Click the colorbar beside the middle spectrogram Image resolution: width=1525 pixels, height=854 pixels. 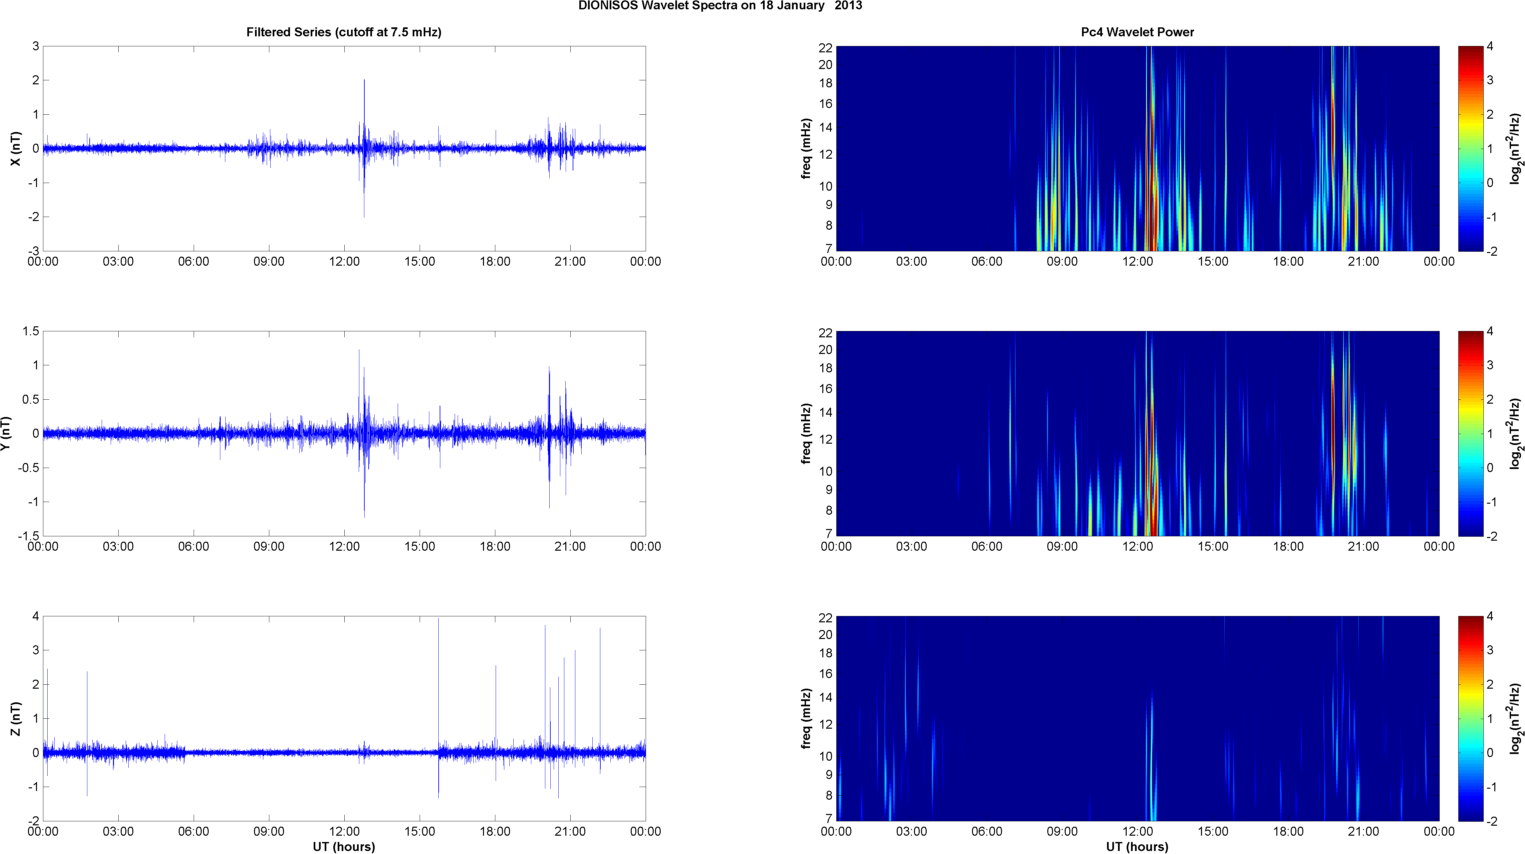1470,433
